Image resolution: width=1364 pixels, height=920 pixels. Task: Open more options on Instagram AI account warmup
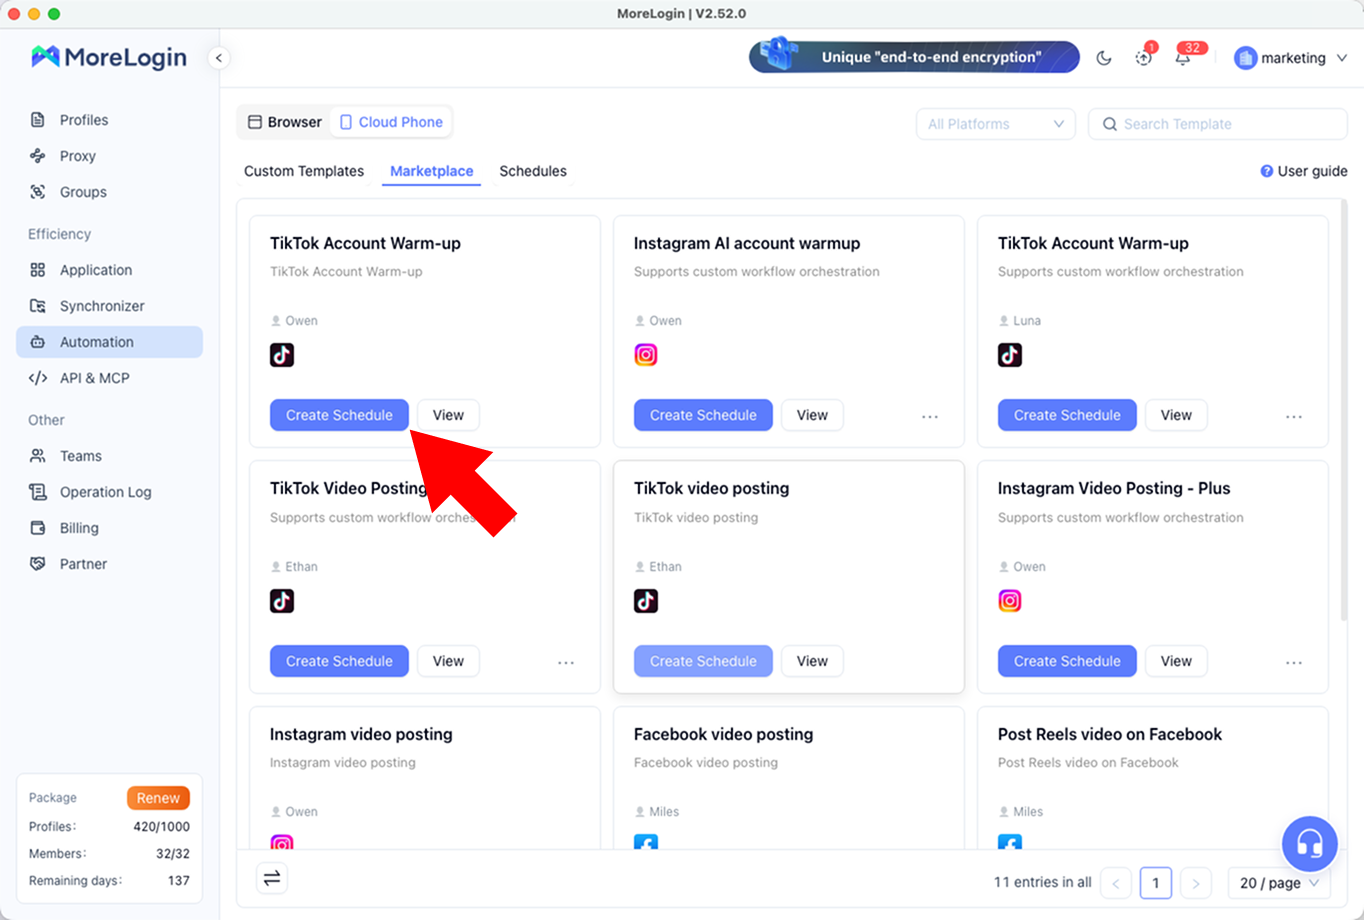[930, 416]
